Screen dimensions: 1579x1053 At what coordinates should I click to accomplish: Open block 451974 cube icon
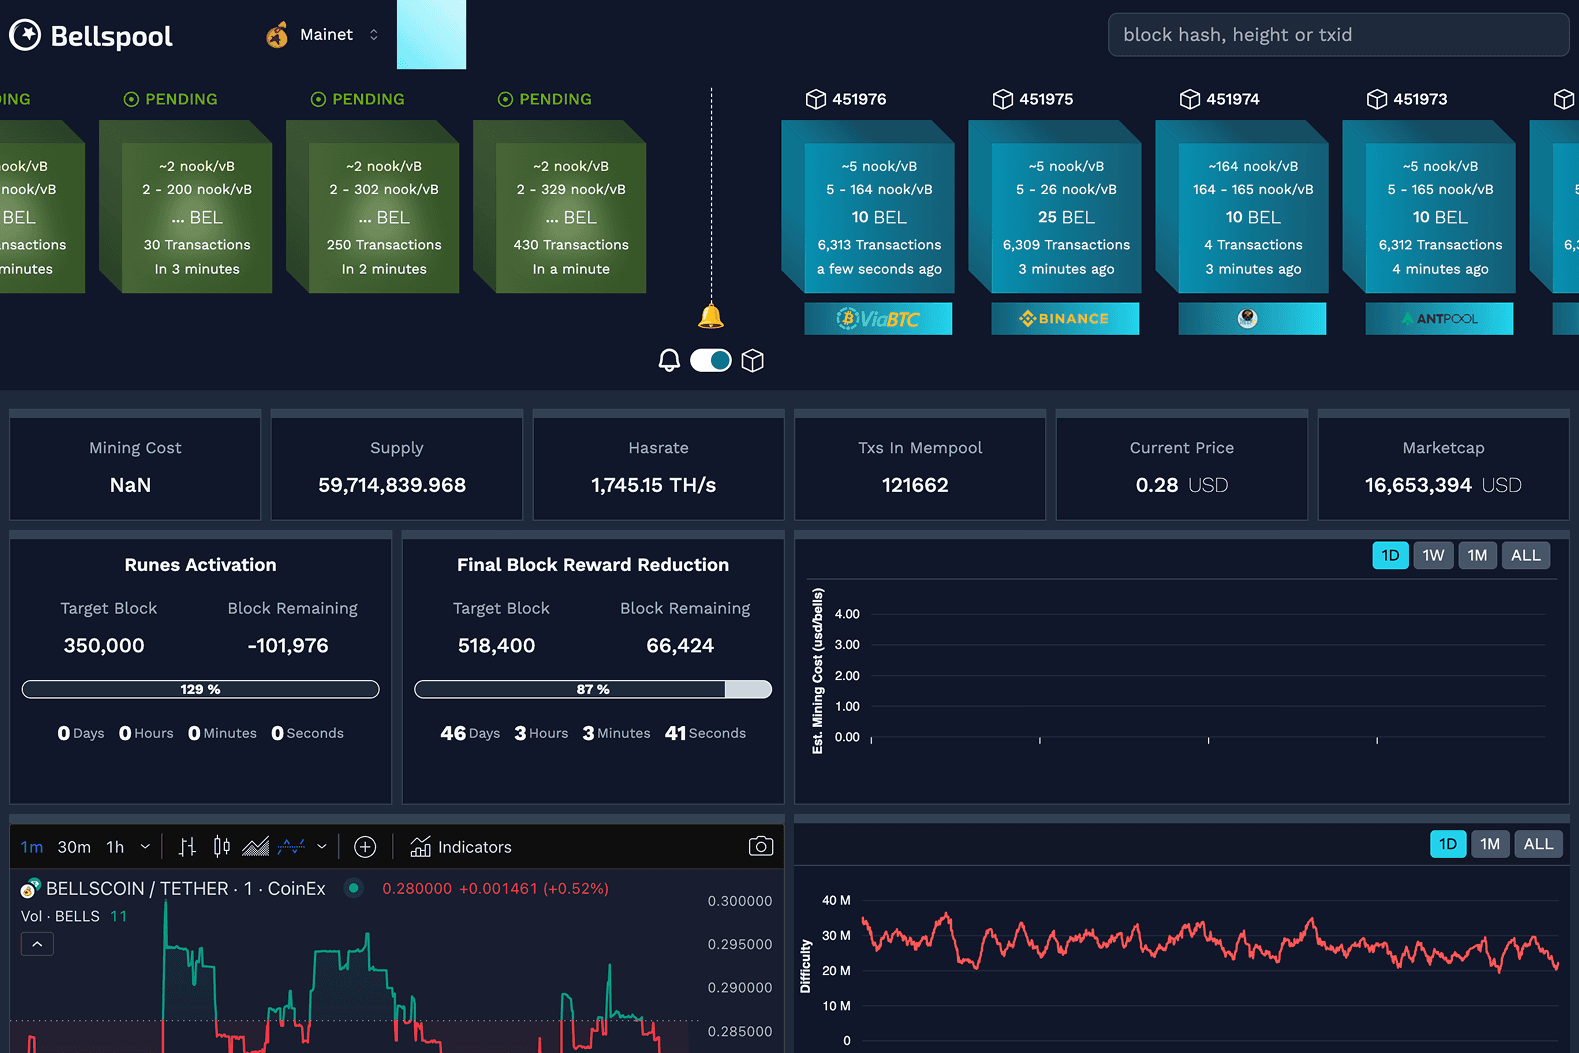(x=1190, y=99)
